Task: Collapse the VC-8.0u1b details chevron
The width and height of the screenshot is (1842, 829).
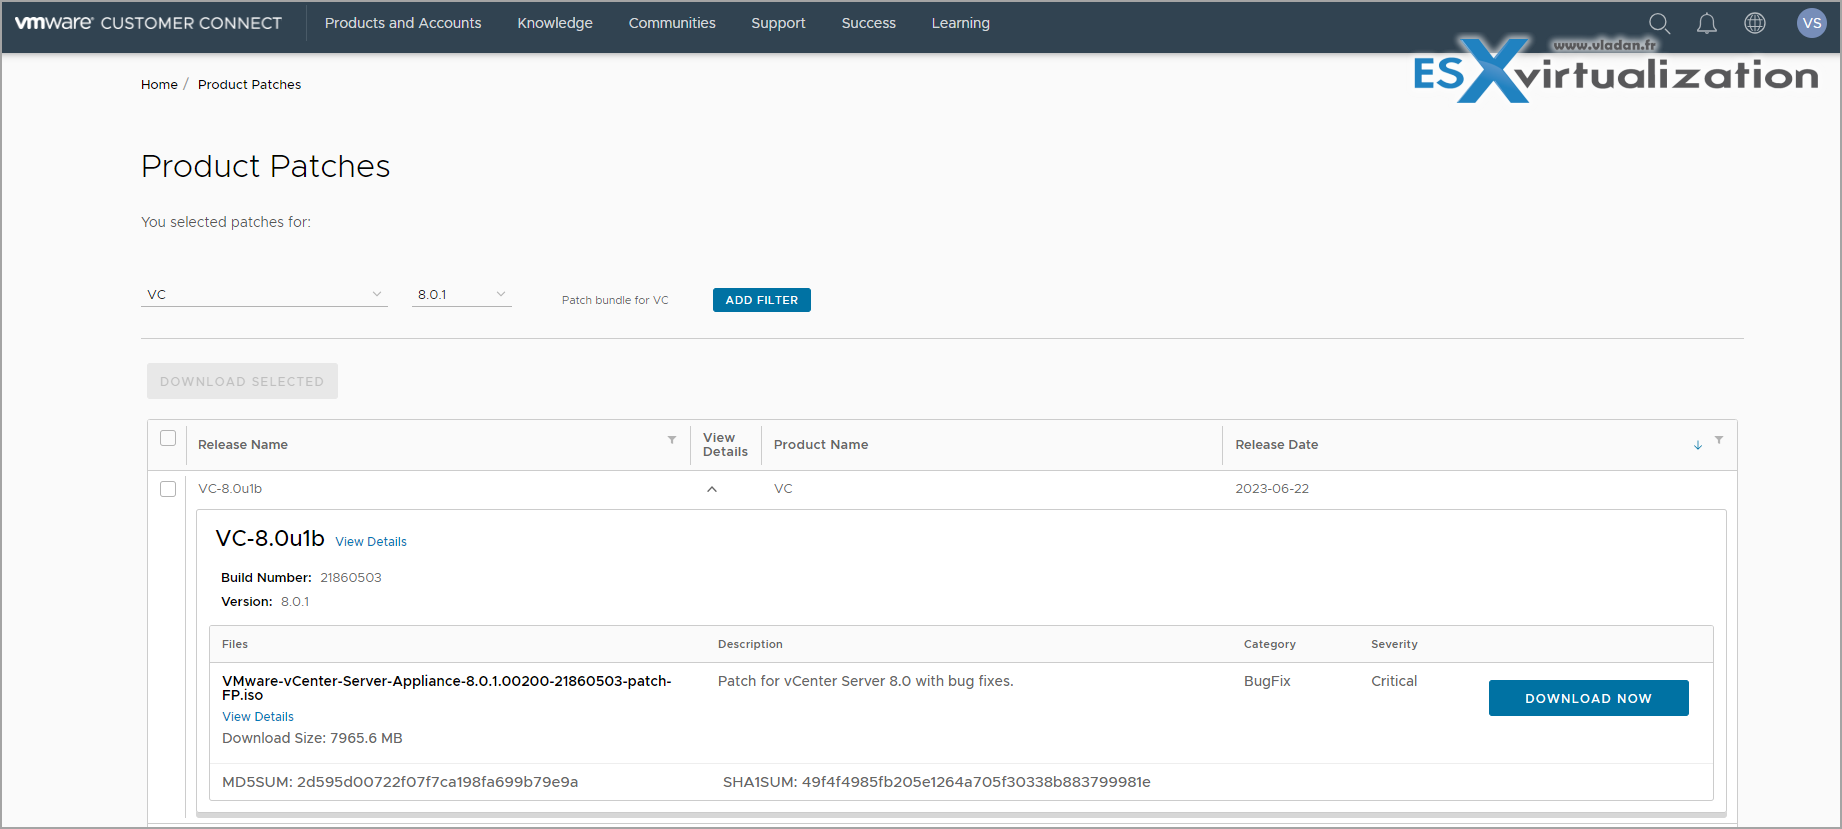Action: click(x=712, y=489)
